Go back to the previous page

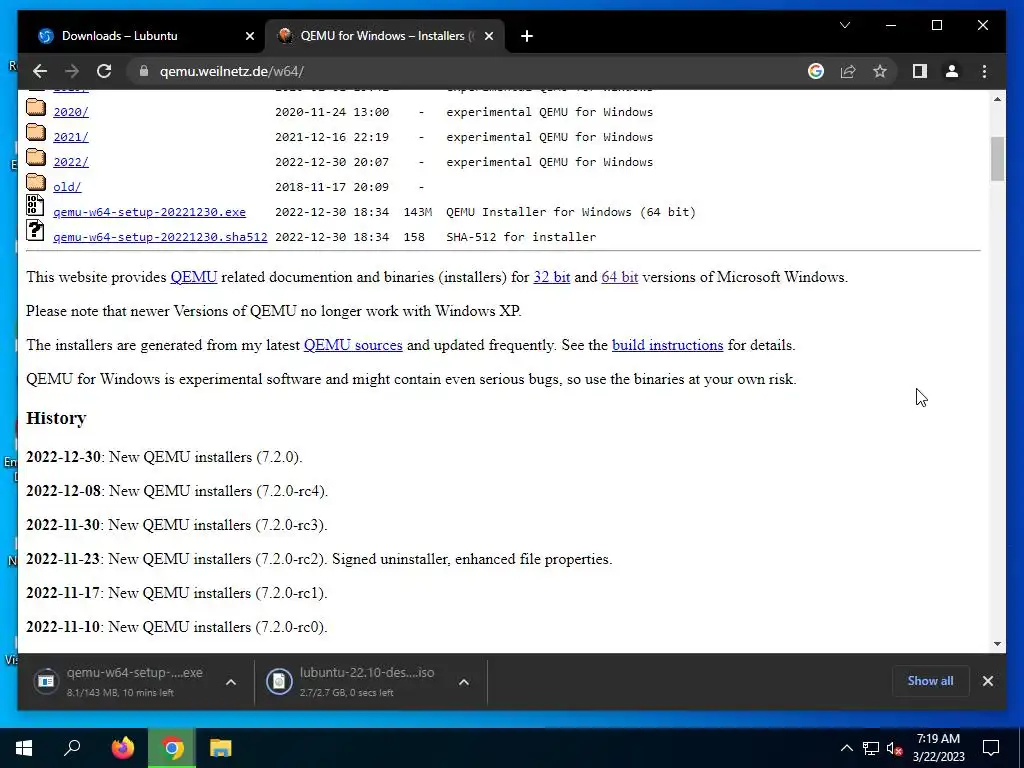40,71
